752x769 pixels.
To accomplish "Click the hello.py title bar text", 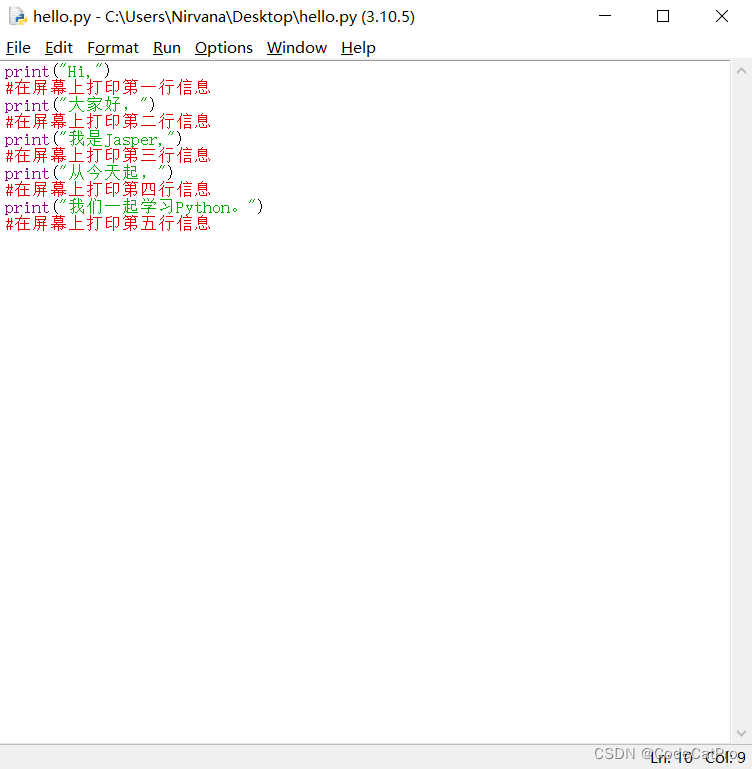I will (x=224, y=17).
